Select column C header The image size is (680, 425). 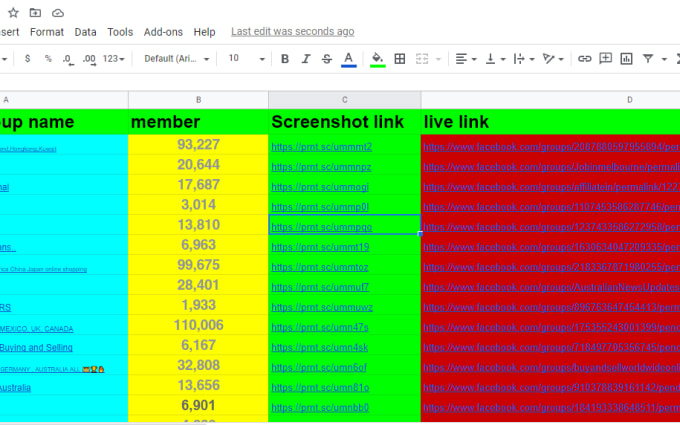(345, 100)
